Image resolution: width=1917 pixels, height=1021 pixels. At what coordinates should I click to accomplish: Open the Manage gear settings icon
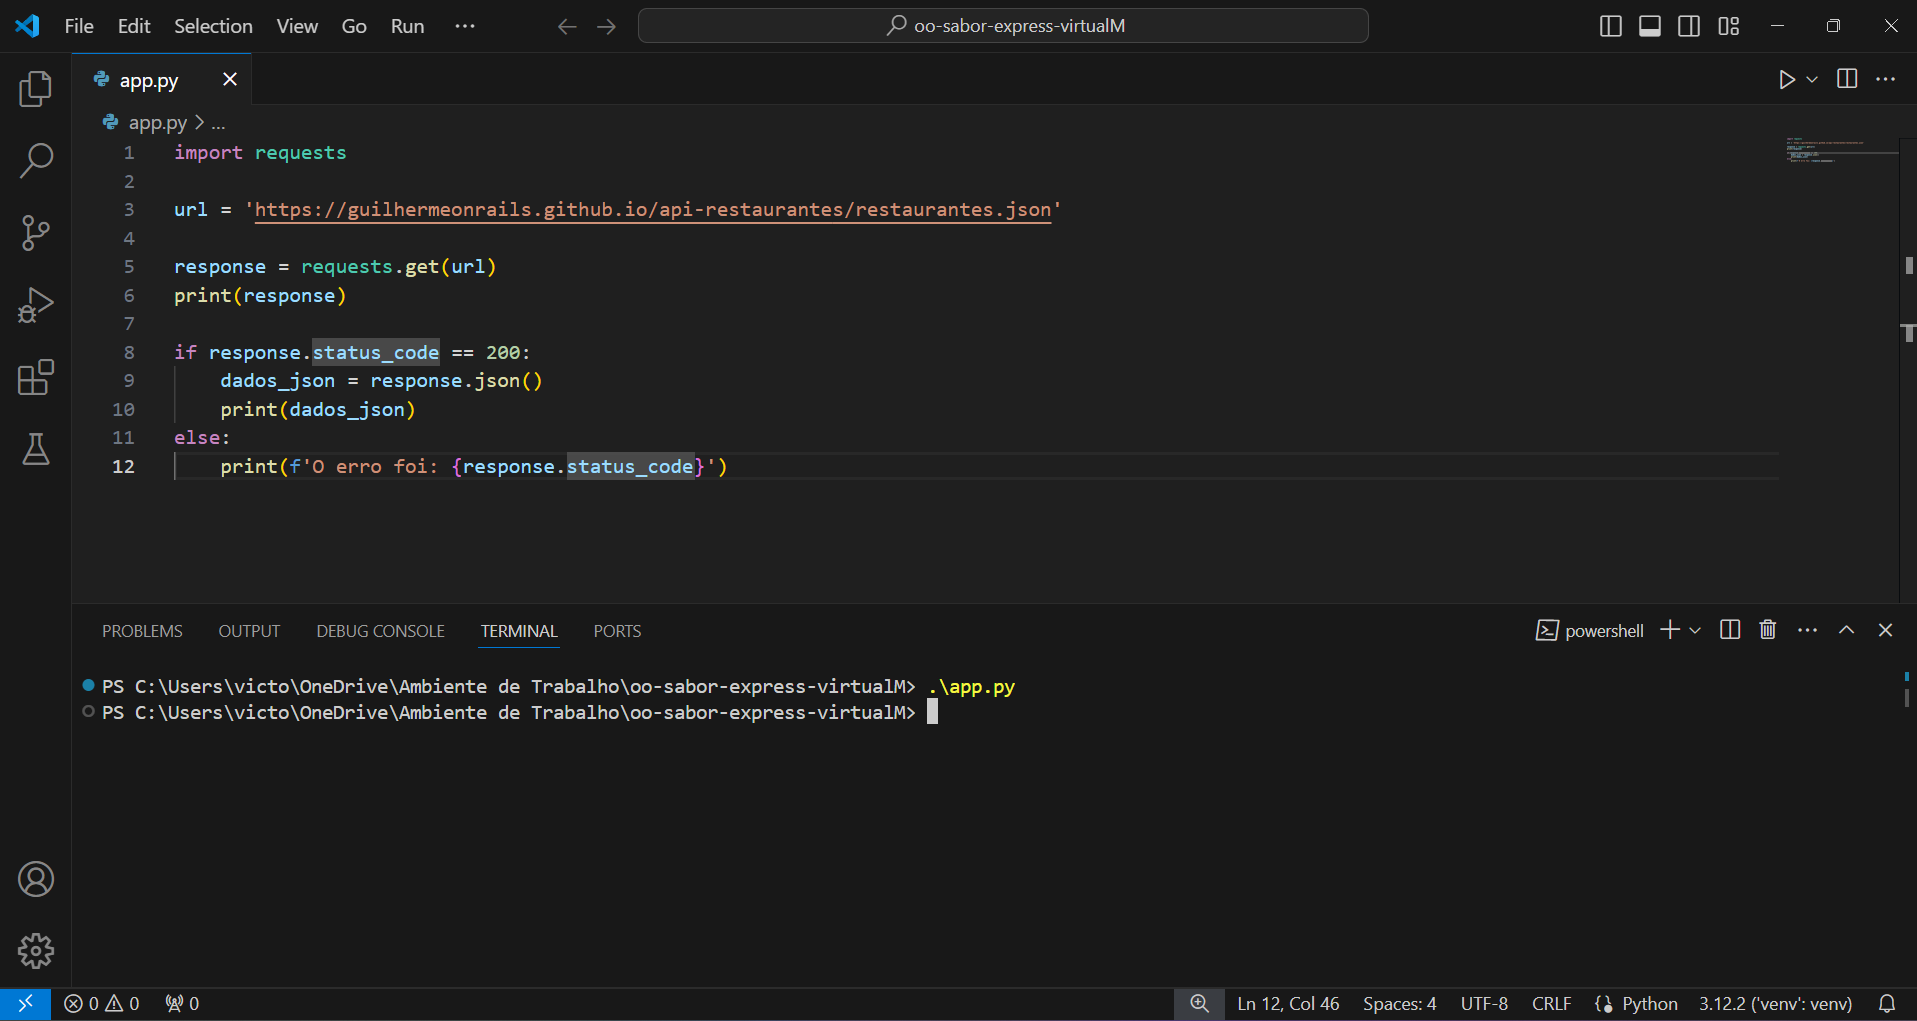[x=36, y=951]
